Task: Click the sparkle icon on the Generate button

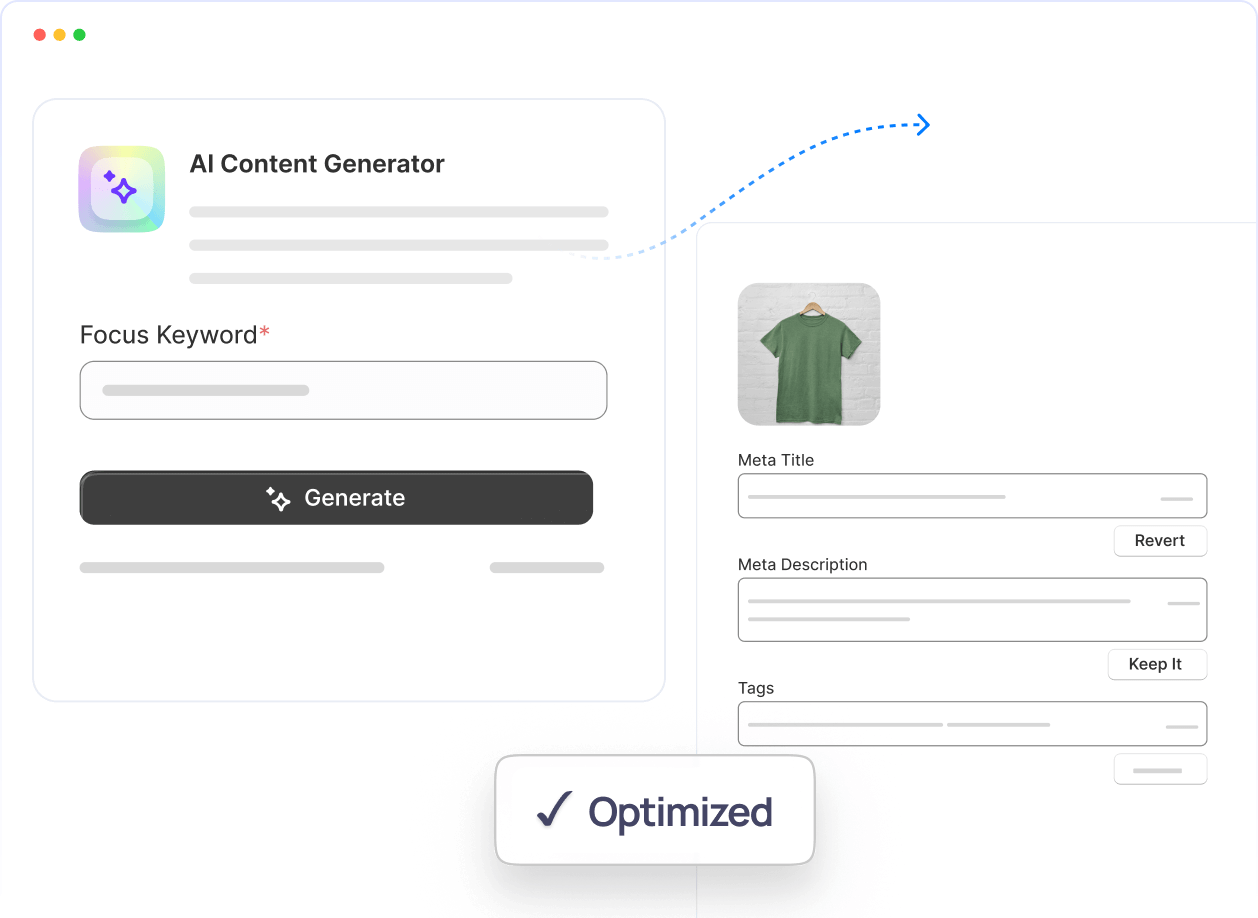Action: click(278, 498)
